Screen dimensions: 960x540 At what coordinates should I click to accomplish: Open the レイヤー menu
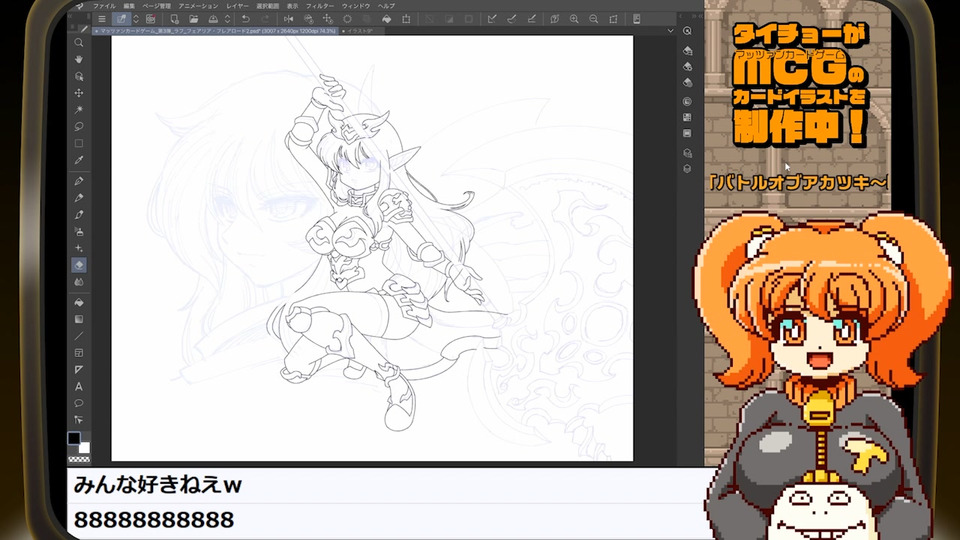pos(238,6)
